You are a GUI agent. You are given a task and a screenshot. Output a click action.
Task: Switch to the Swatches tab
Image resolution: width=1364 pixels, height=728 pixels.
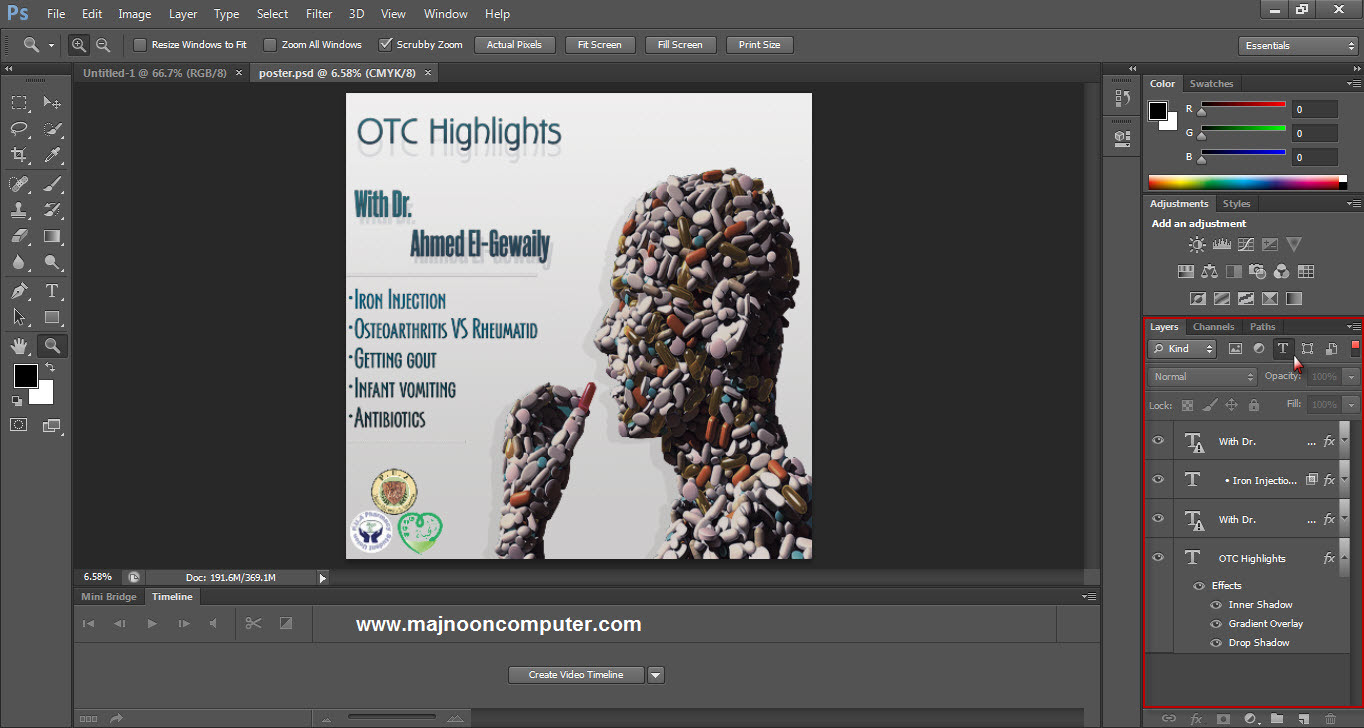pyautogui.click(x=1211, y=84)
